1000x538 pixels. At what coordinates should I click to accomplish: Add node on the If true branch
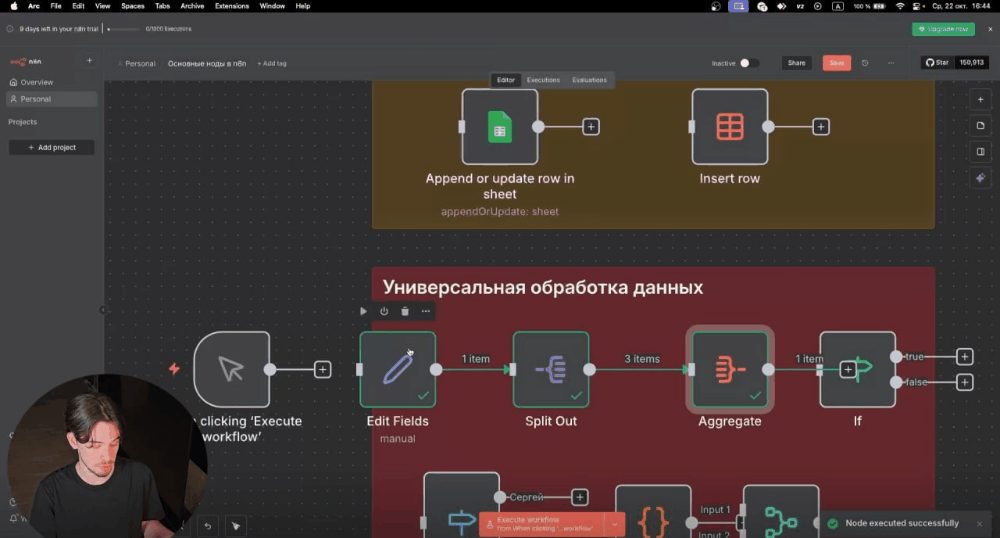(x=964, y=356)
